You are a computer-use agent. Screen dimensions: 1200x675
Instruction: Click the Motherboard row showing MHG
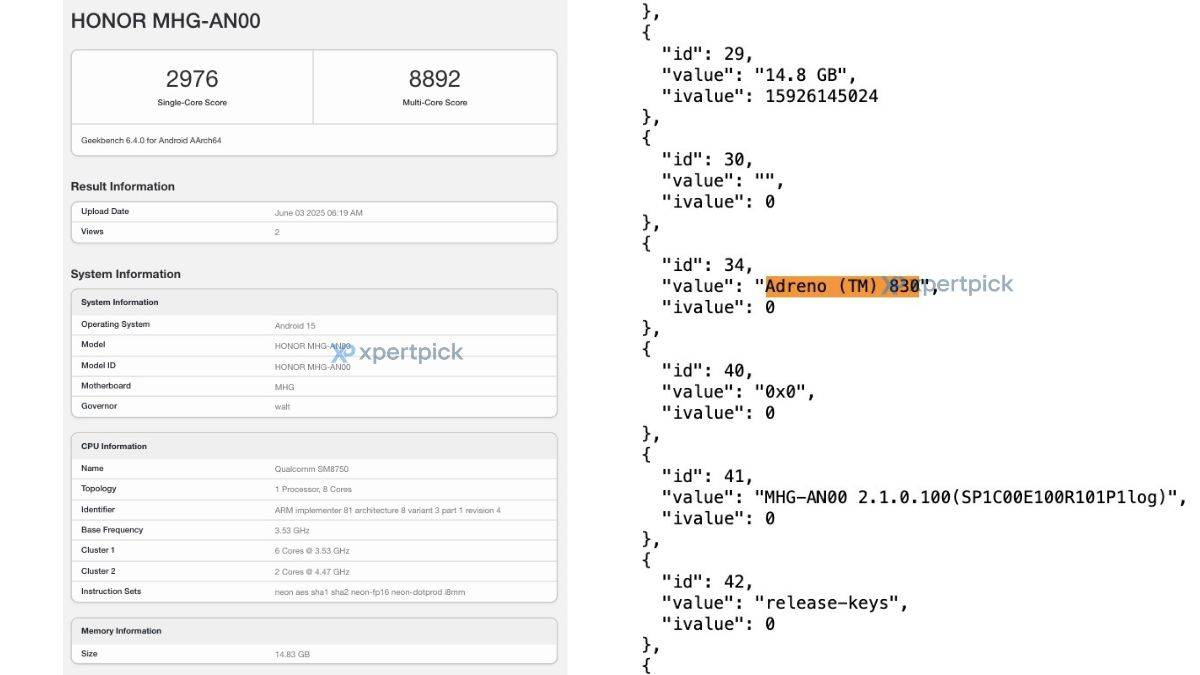313,386
